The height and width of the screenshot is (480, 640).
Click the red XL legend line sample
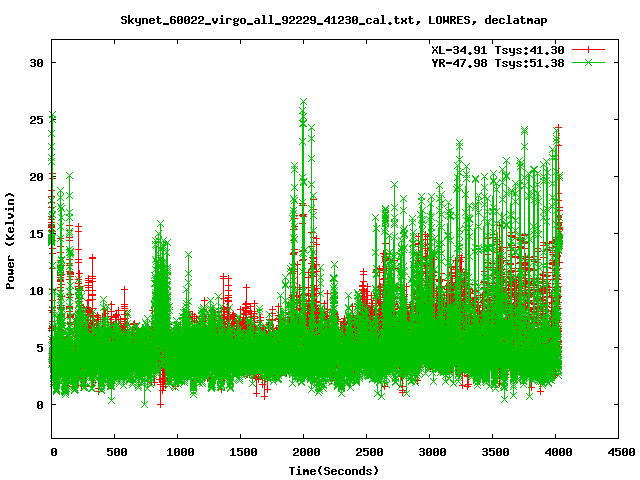tap(588, 50)
